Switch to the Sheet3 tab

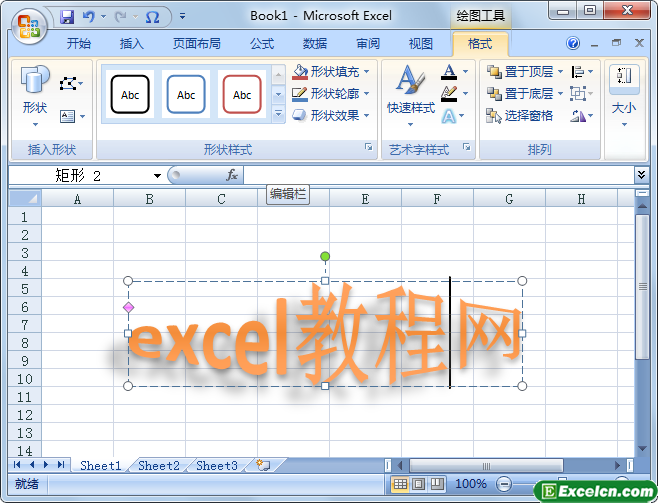(x=217, y=466)
